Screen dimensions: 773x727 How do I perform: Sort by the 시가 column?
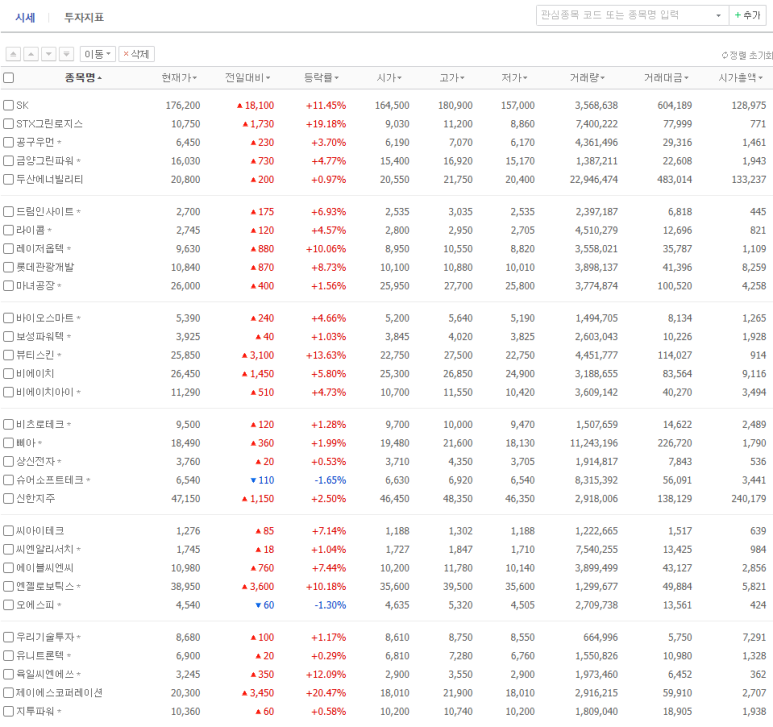(x=389, y=78)
